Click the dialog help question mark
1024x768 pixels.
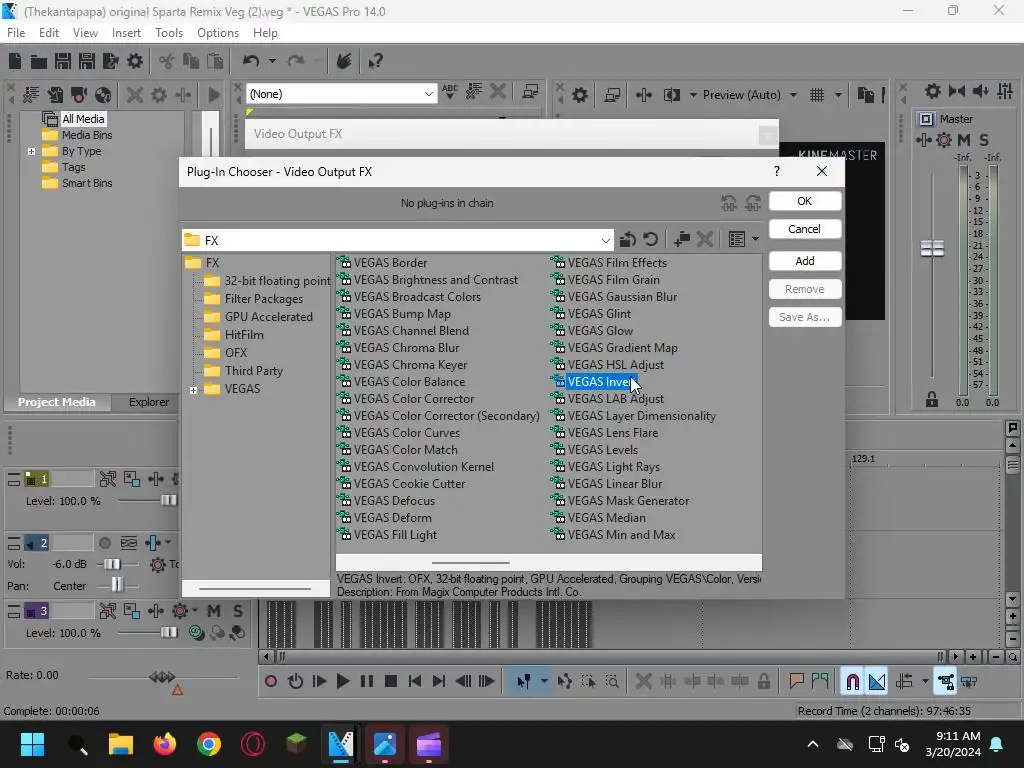(776, 171)
